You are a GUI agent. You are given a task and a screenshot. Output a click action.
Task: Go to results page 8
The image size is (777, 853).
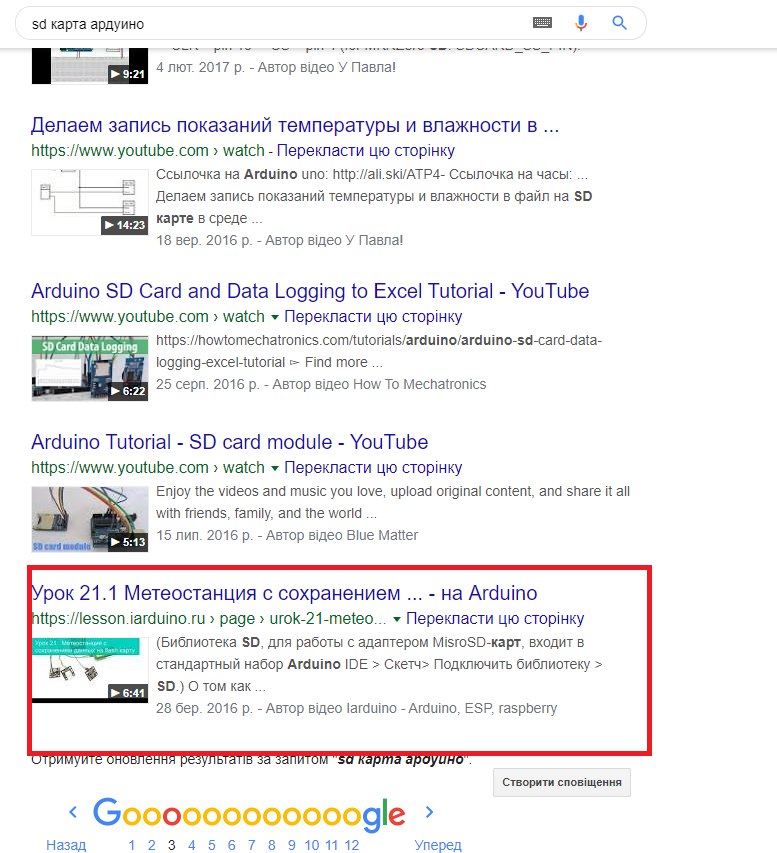272,845
